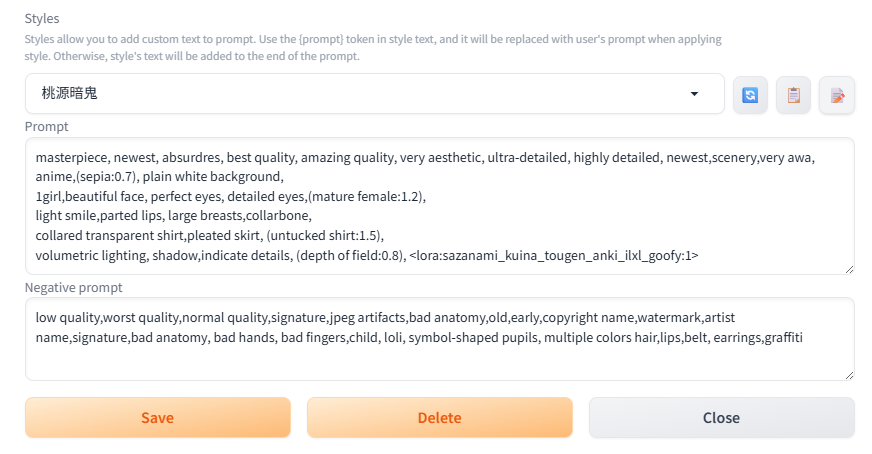Click the "Styles" heading label

[42, 18]
